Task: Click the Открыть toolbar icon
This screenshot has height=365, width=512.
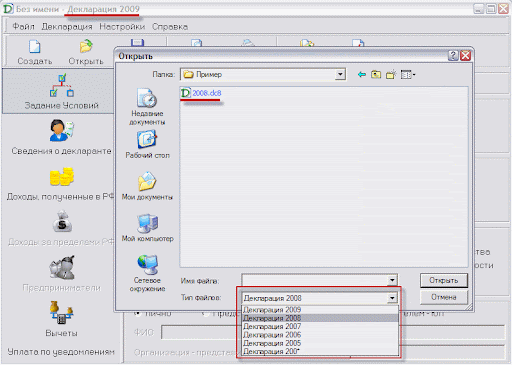Action: 86,52
